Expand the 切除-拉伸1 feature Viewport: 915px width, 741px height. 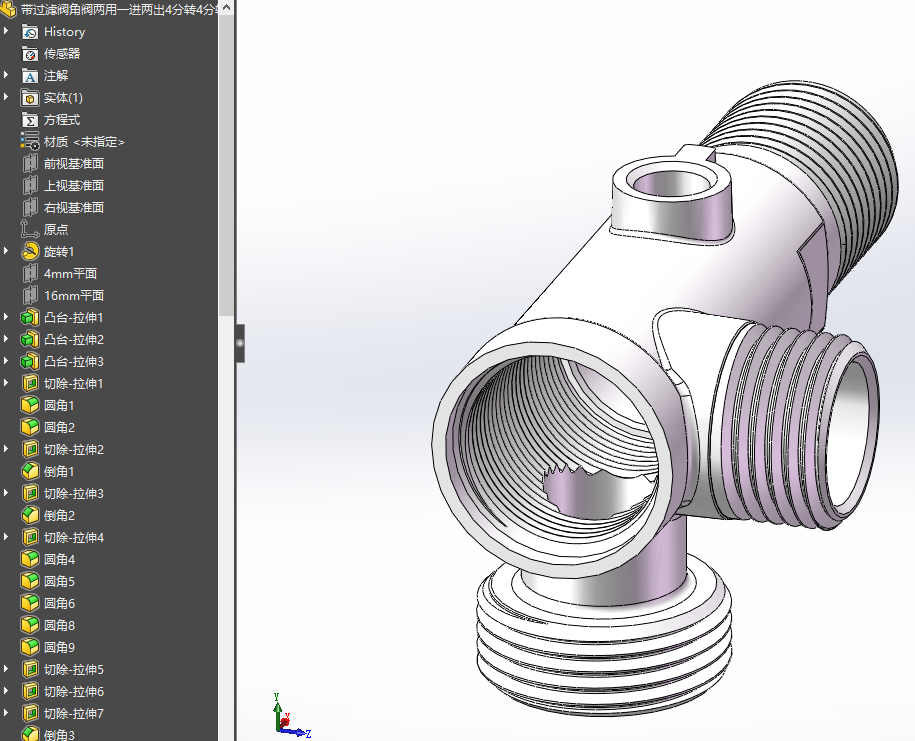(x=6, y=383)
